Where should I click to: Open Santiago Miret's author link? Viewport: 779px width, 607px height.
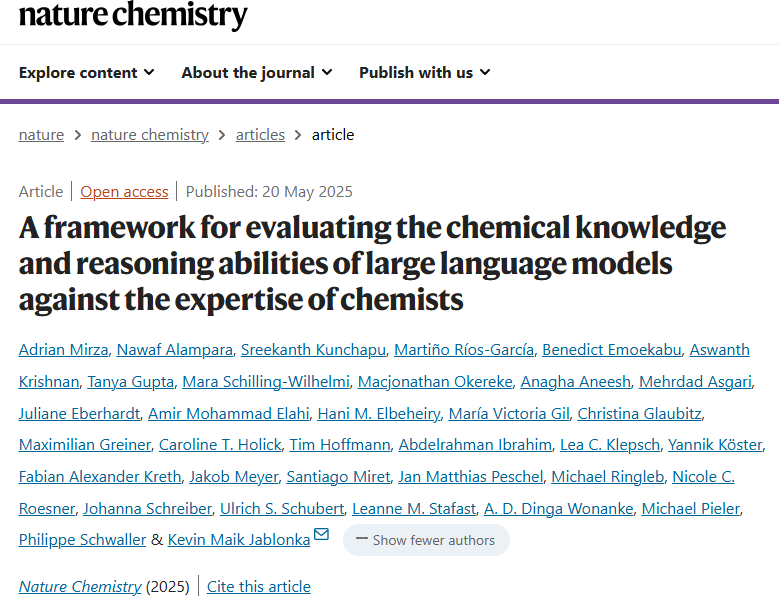338,477
